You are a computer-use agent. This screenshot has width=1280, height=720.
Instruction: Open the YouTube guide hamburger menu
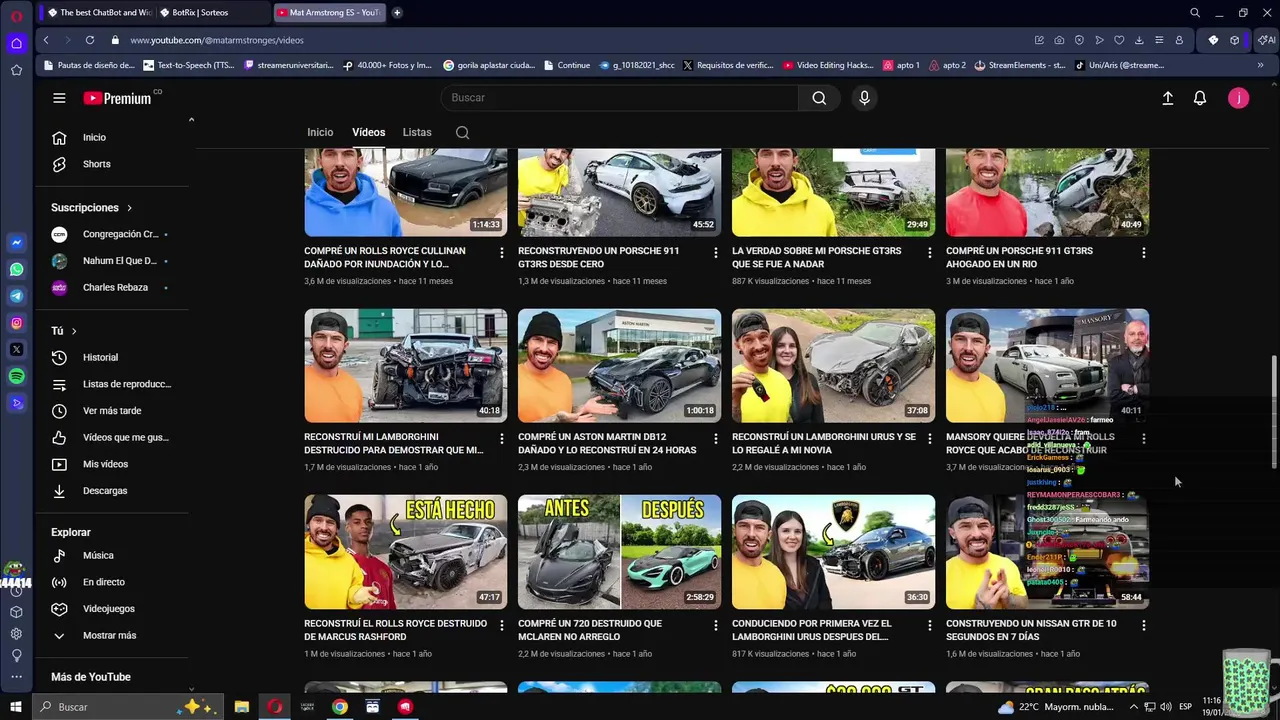click(59, 98)
